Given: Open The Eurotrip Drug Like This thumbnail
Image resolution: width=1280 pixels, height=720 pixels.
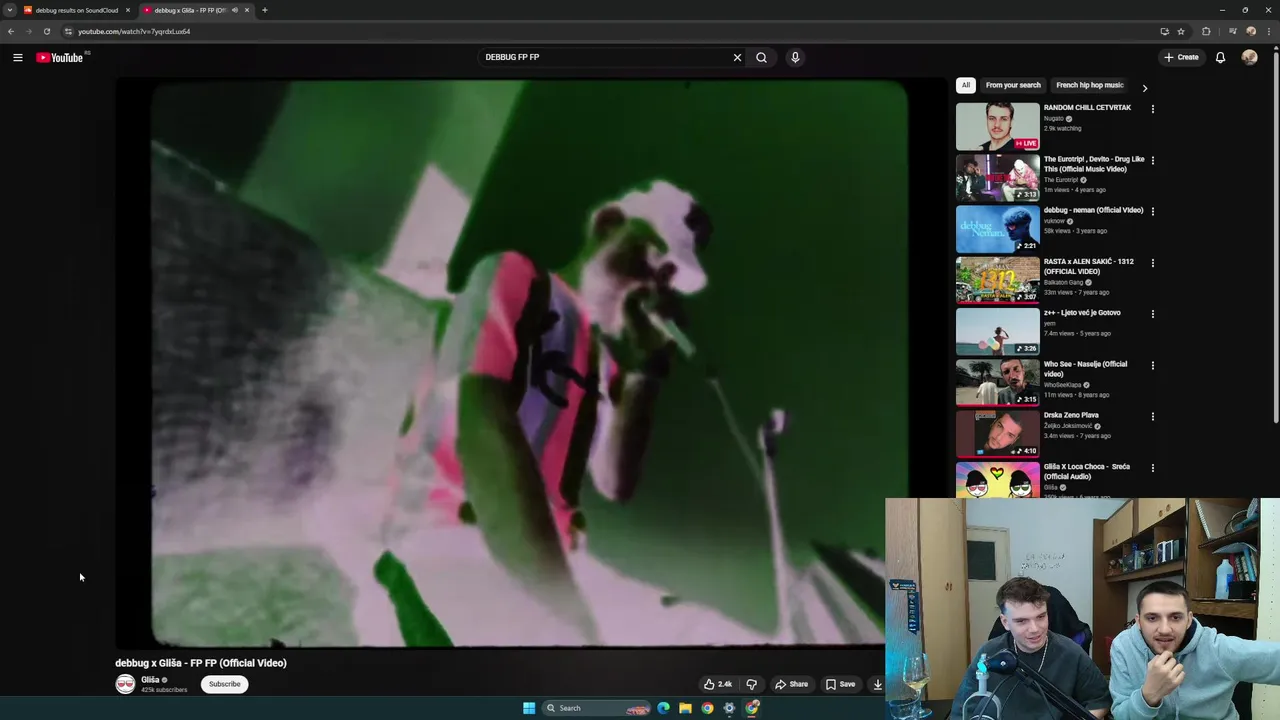Looking at the screenshot, I should tap(997, 177).
